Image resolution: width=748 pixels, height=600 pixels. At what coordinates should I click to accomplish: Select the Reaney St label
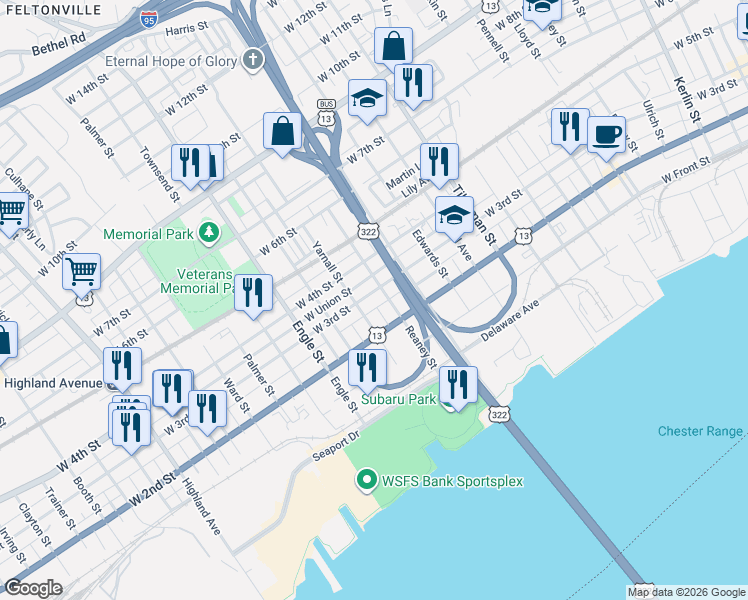click(x=421, y=347)
